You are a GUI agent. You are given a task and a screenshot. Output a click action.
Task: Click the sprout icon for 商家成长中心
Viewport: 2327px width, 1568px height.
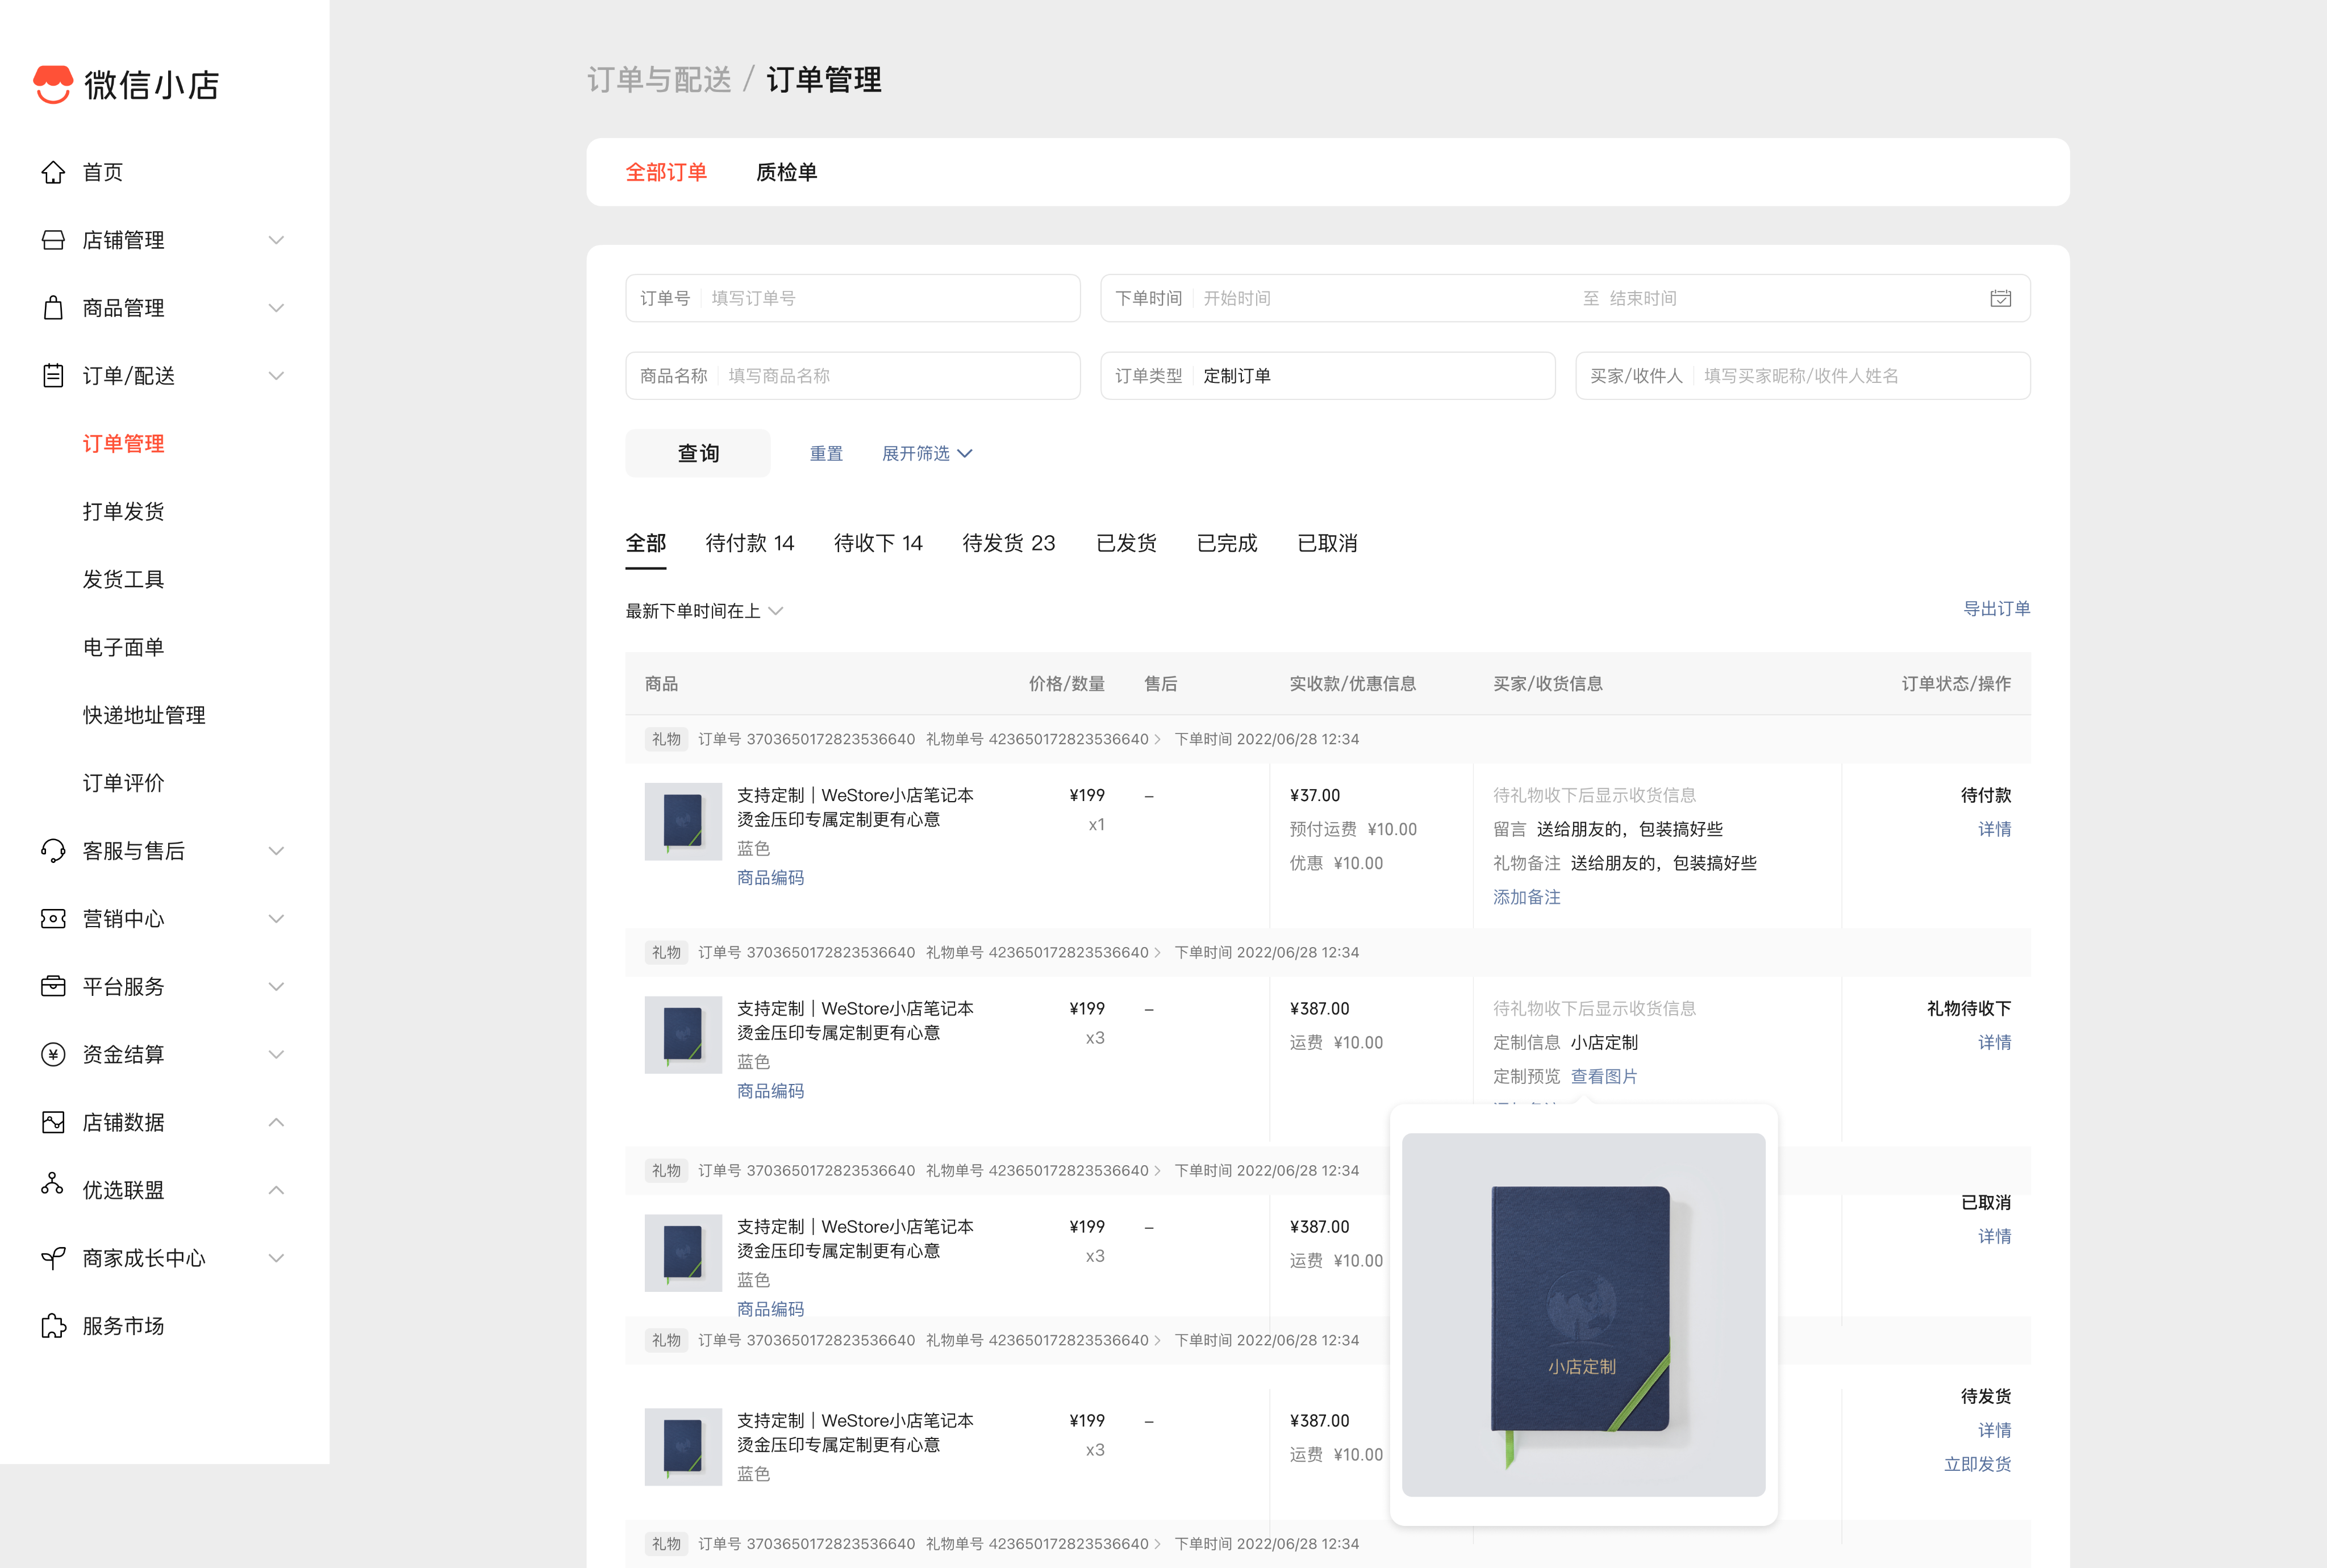53,1258
